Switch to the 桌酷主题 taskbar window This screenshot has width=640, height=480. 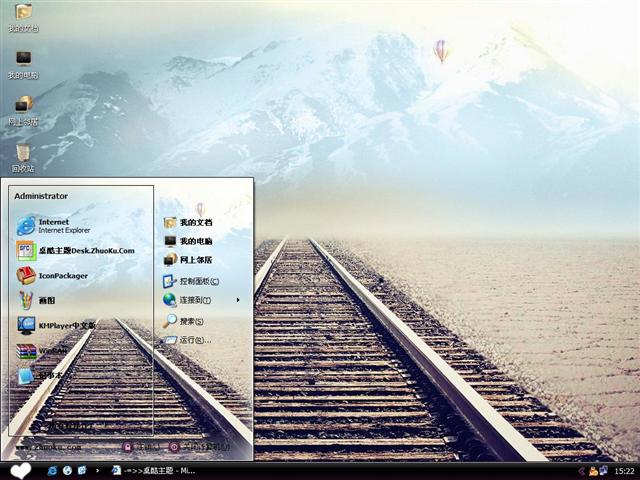coord(155,470)
